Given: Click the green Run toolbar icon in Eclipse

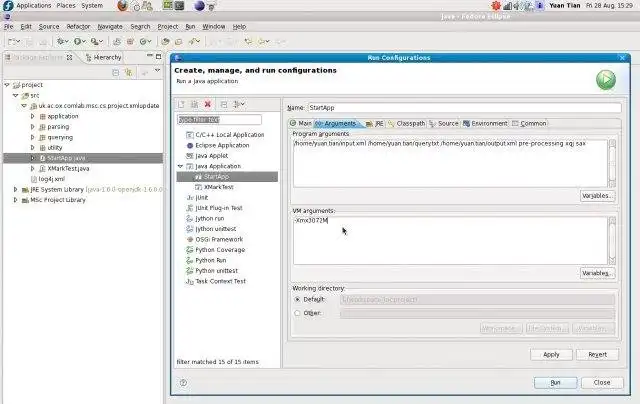Looking at the screenshot, I should click(79, 41).
